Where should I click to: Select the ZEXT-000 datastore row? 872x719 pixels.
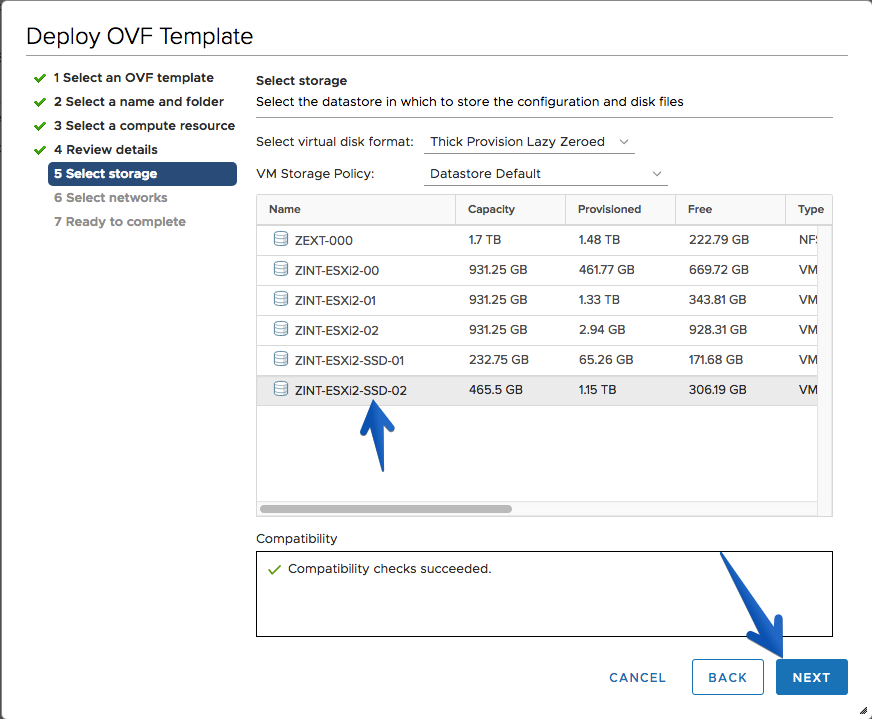pos(537,240)
